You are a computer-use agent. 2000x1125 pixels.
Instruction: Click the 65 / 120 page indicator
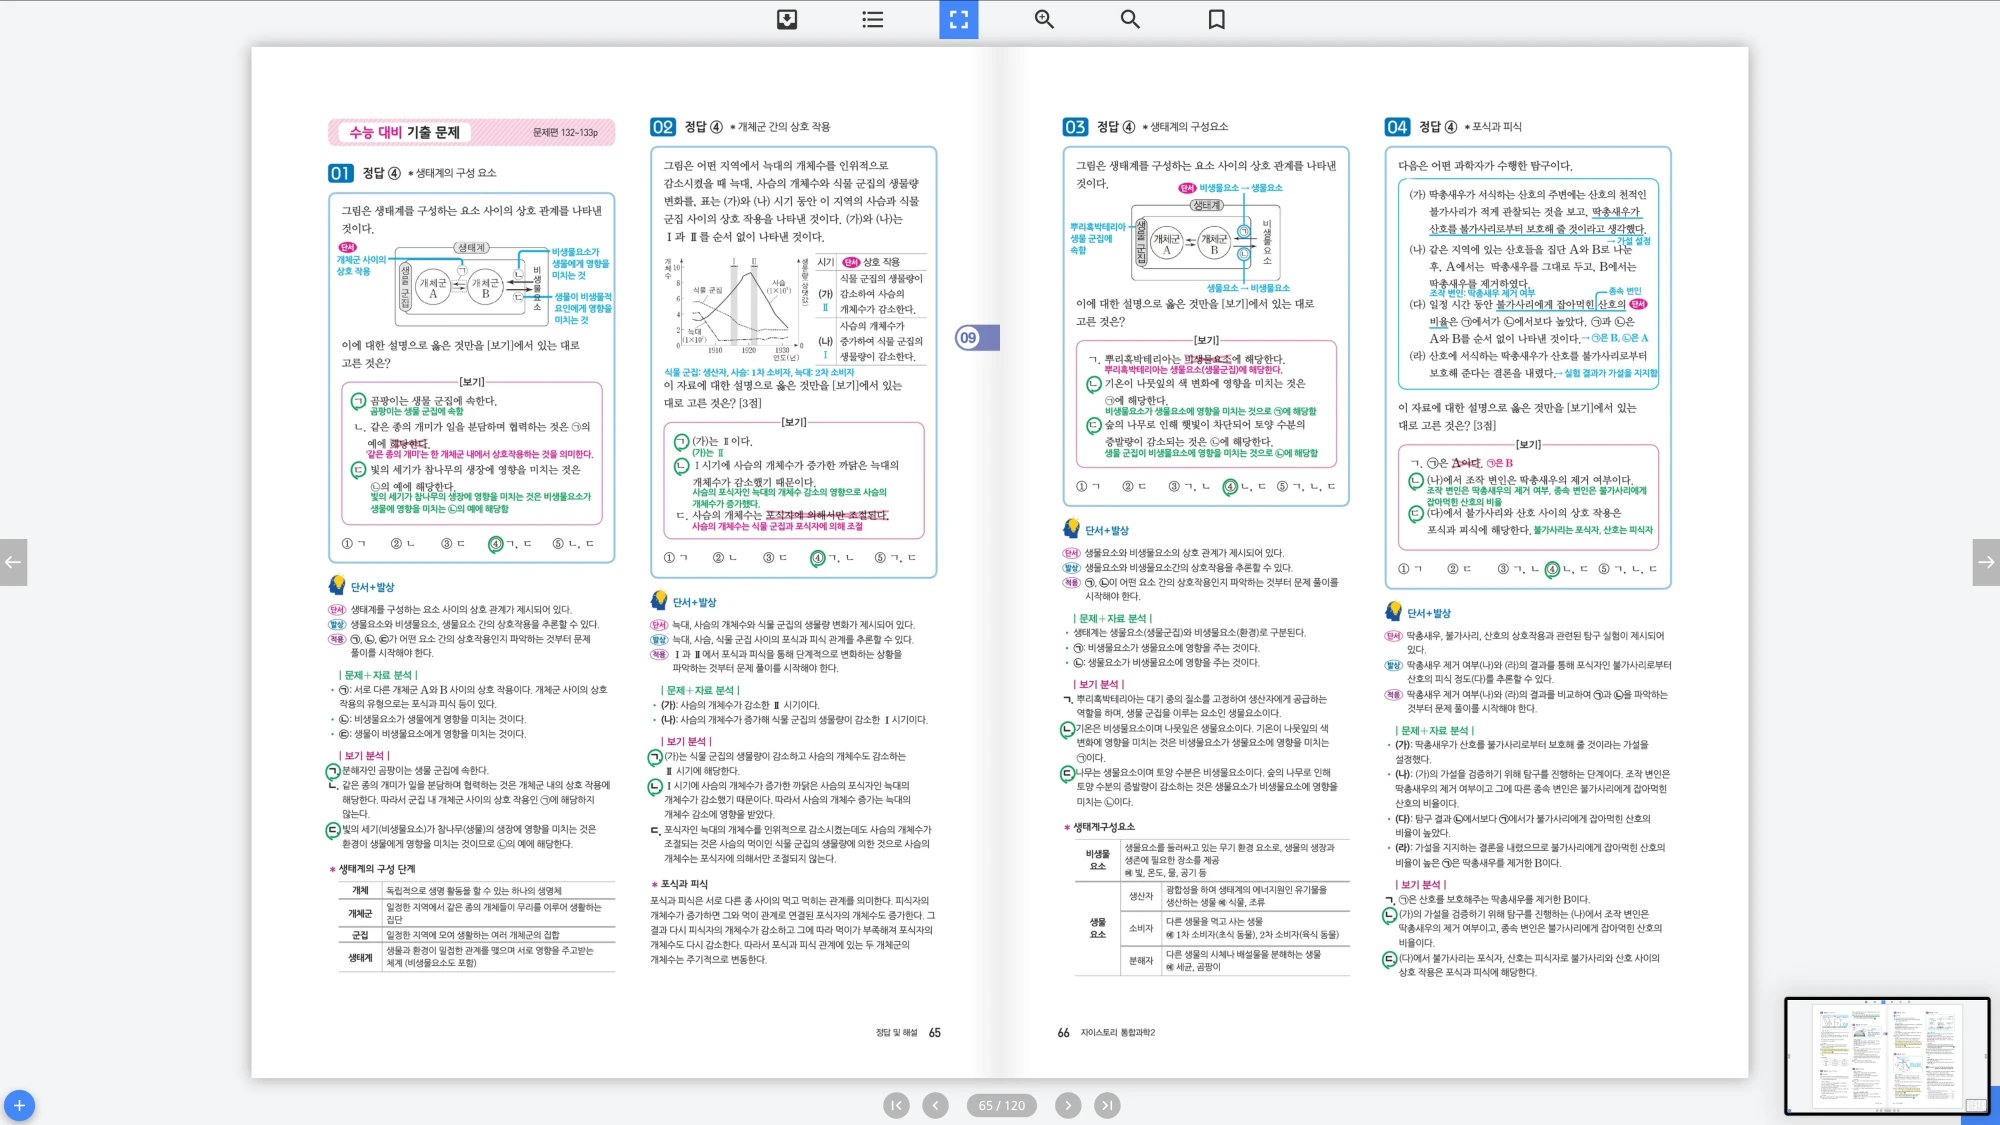[x=1001, y=1105]
